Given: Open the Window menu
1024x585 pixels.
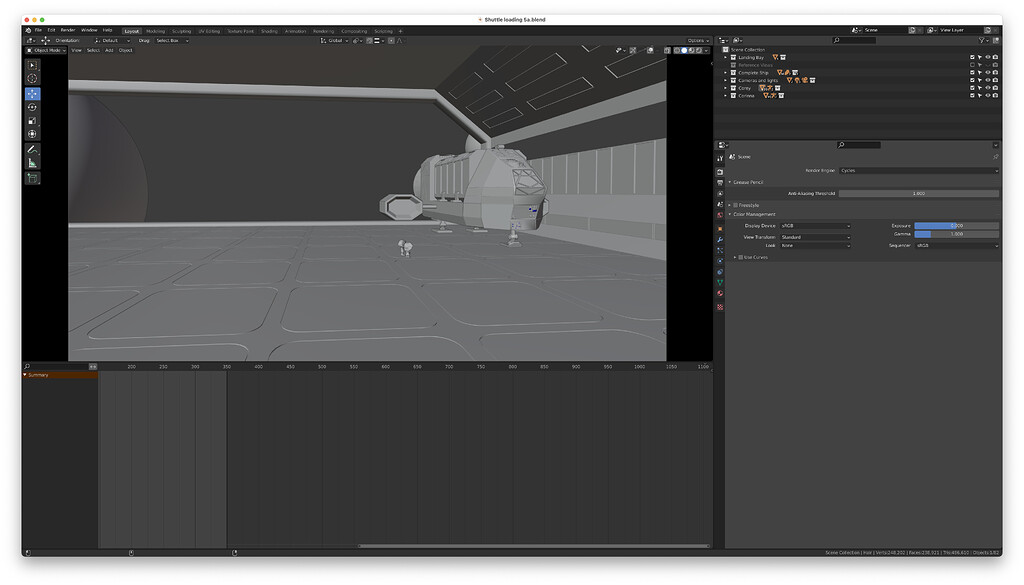Looking at the screenshot, I should 89,30.
